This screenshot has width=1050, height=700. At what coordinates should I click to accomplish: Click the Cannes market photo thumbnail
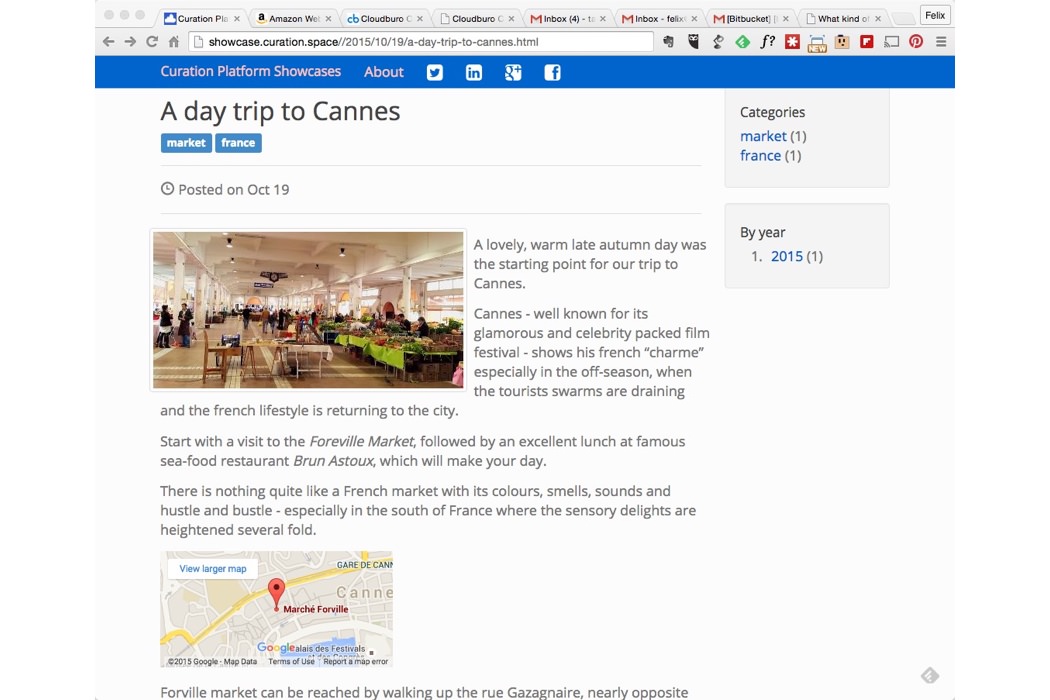coord(308,310)
